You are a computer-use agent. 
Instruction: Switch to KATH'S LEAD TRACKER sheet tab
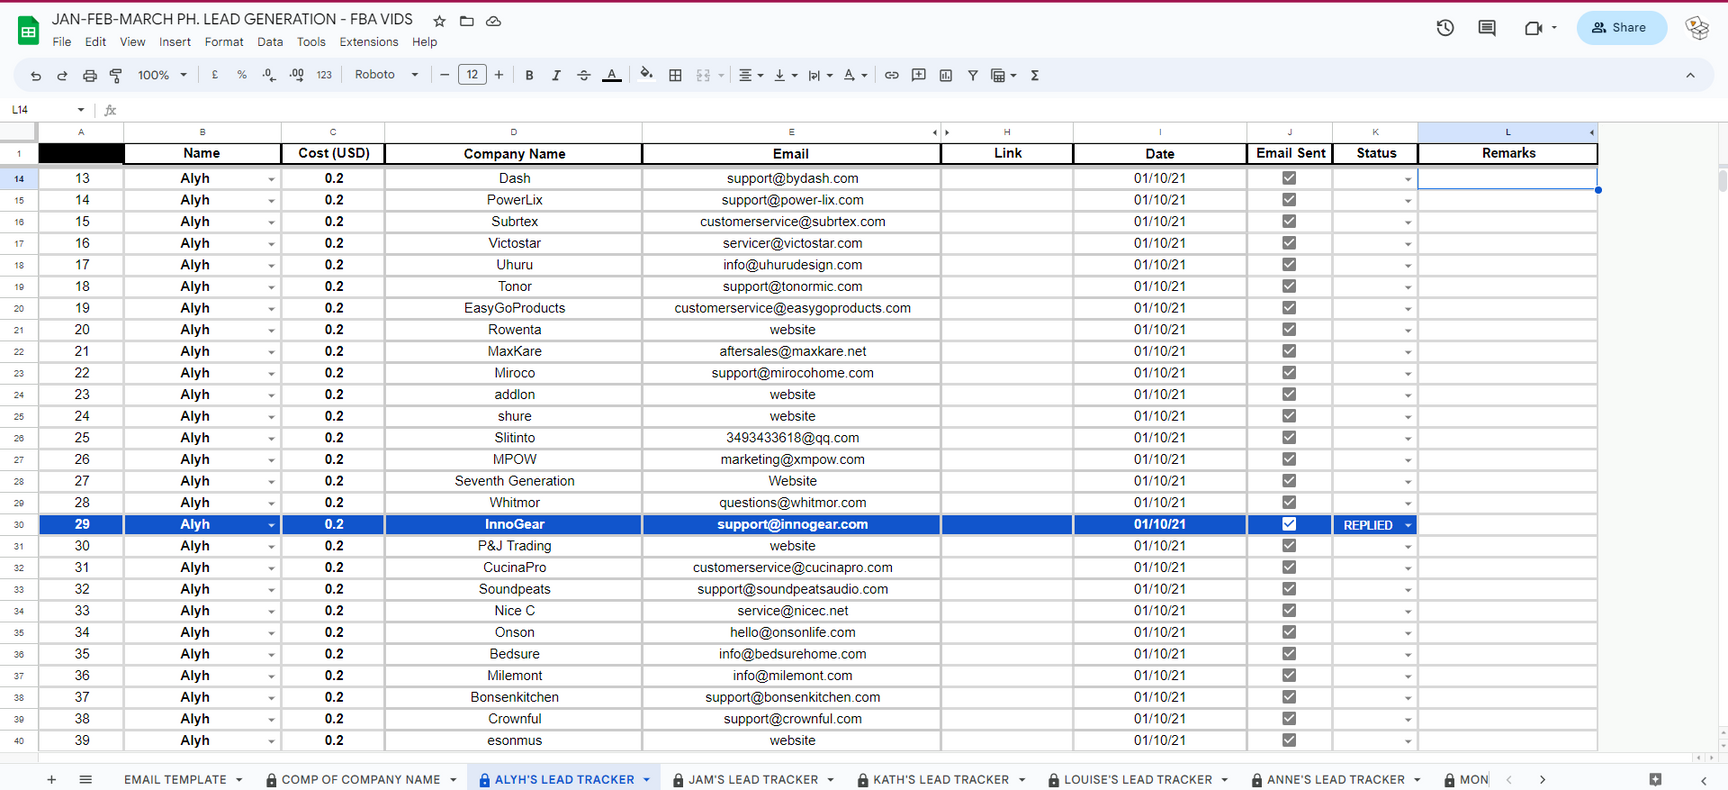[x=941, y=780]
